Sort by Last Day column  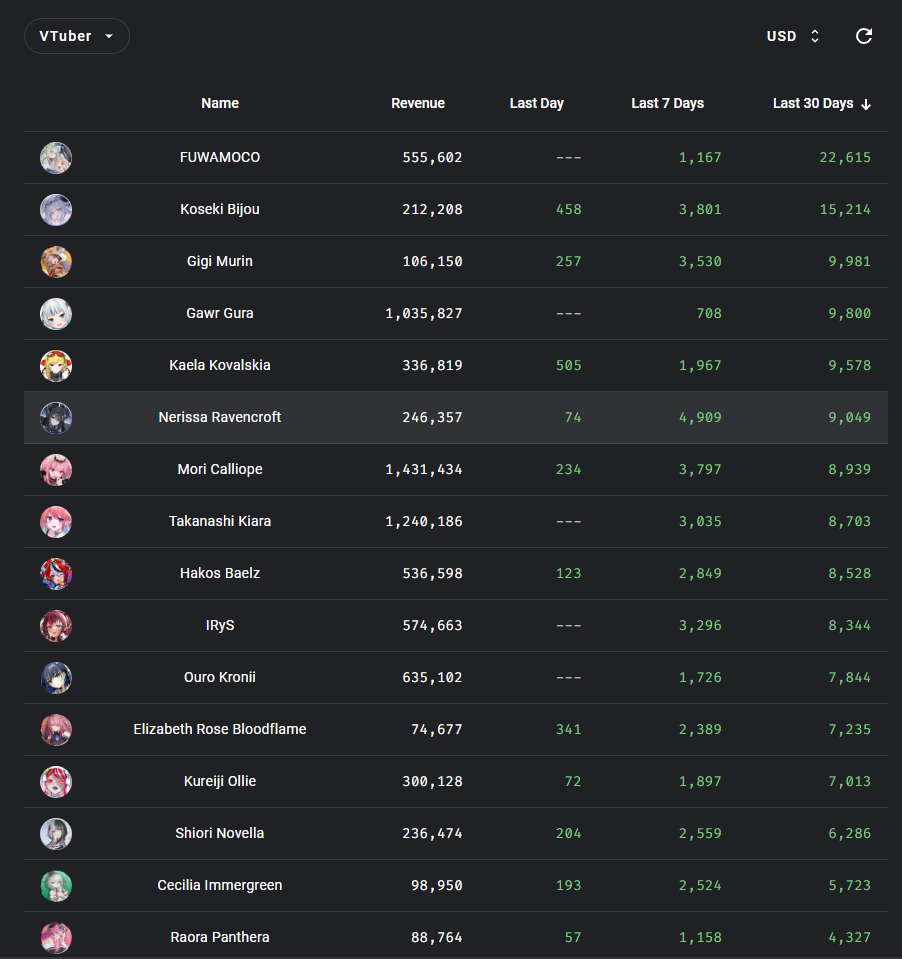pyautogui.click(x=537, y=103)
